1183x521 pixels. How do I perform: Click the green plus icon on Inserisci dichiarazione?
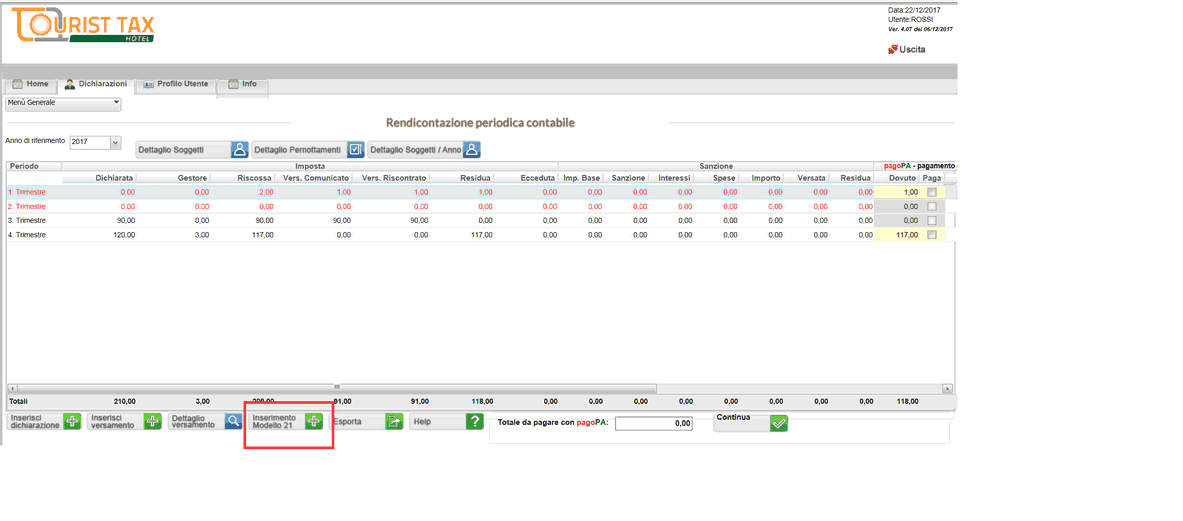point(72,422)
